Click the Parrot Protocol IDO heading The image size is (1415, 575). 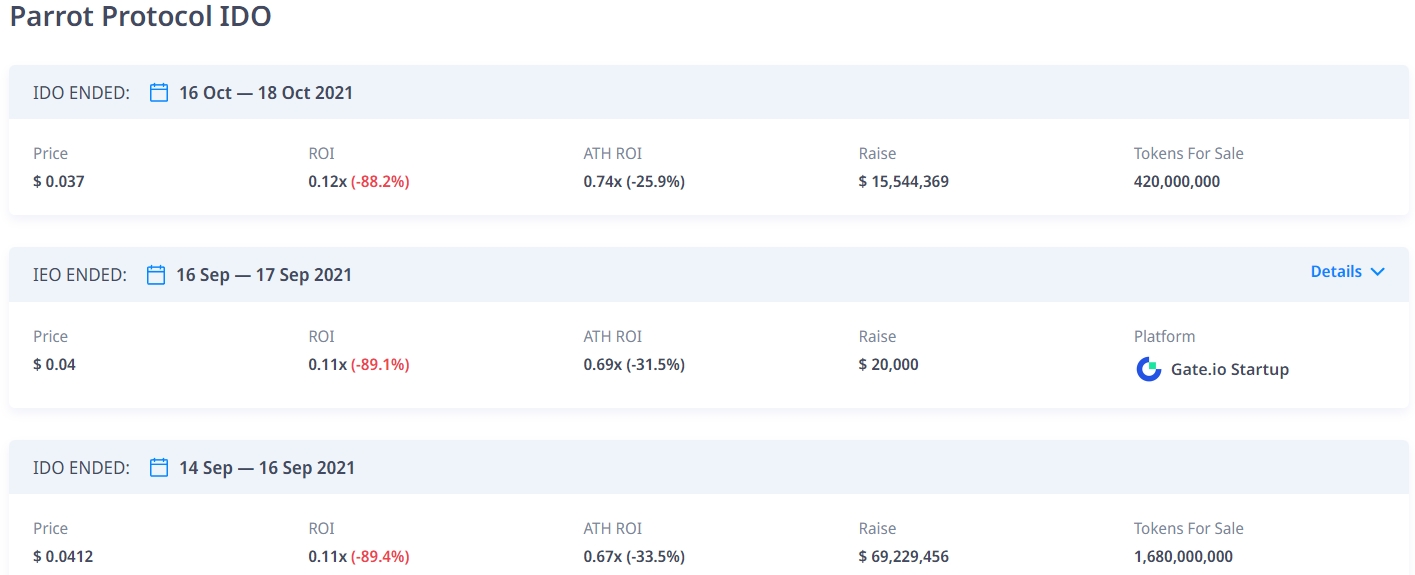coord(140,17)
